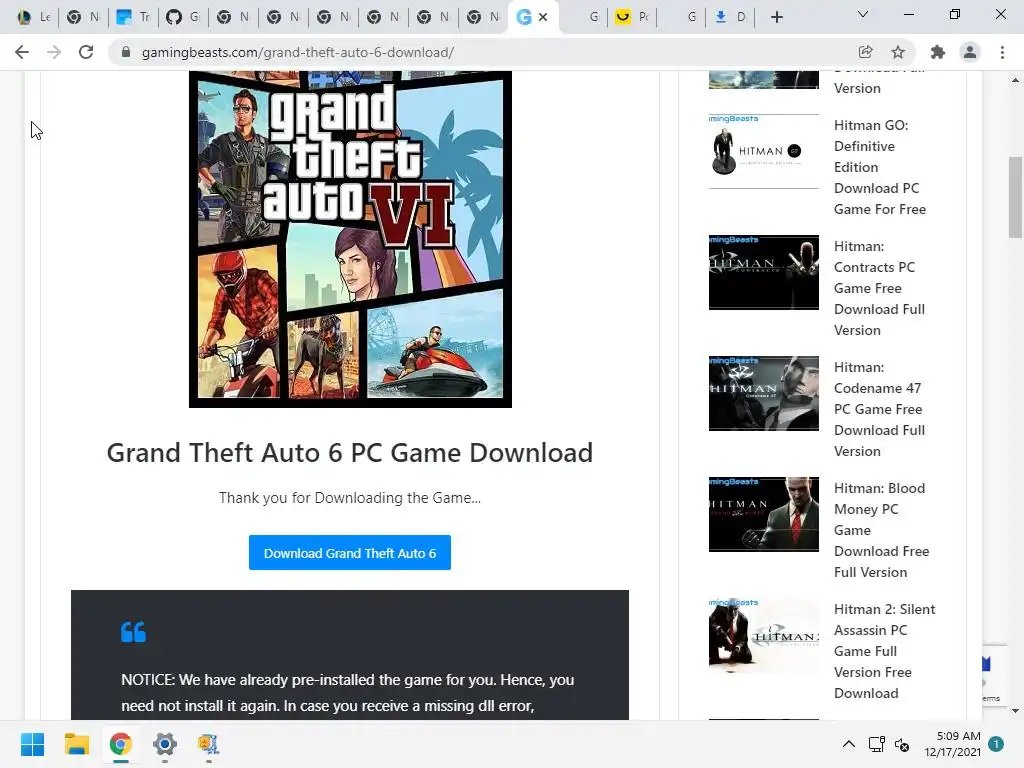Share this page using the share icon

pyautogui.click(x=865, y=52)
